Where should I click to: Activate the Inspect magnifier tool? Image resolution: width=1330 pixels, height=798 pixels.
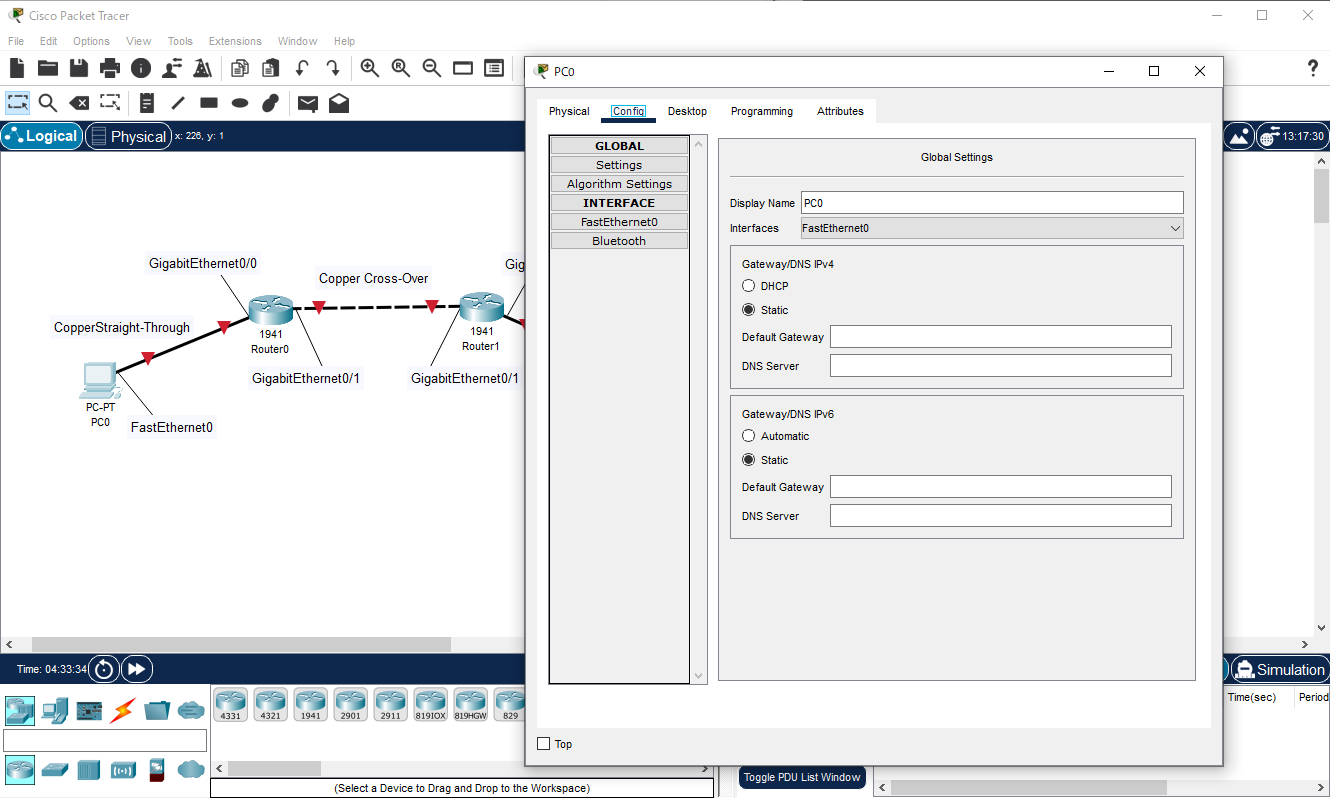pyautogui.click(x=48, y=103)
